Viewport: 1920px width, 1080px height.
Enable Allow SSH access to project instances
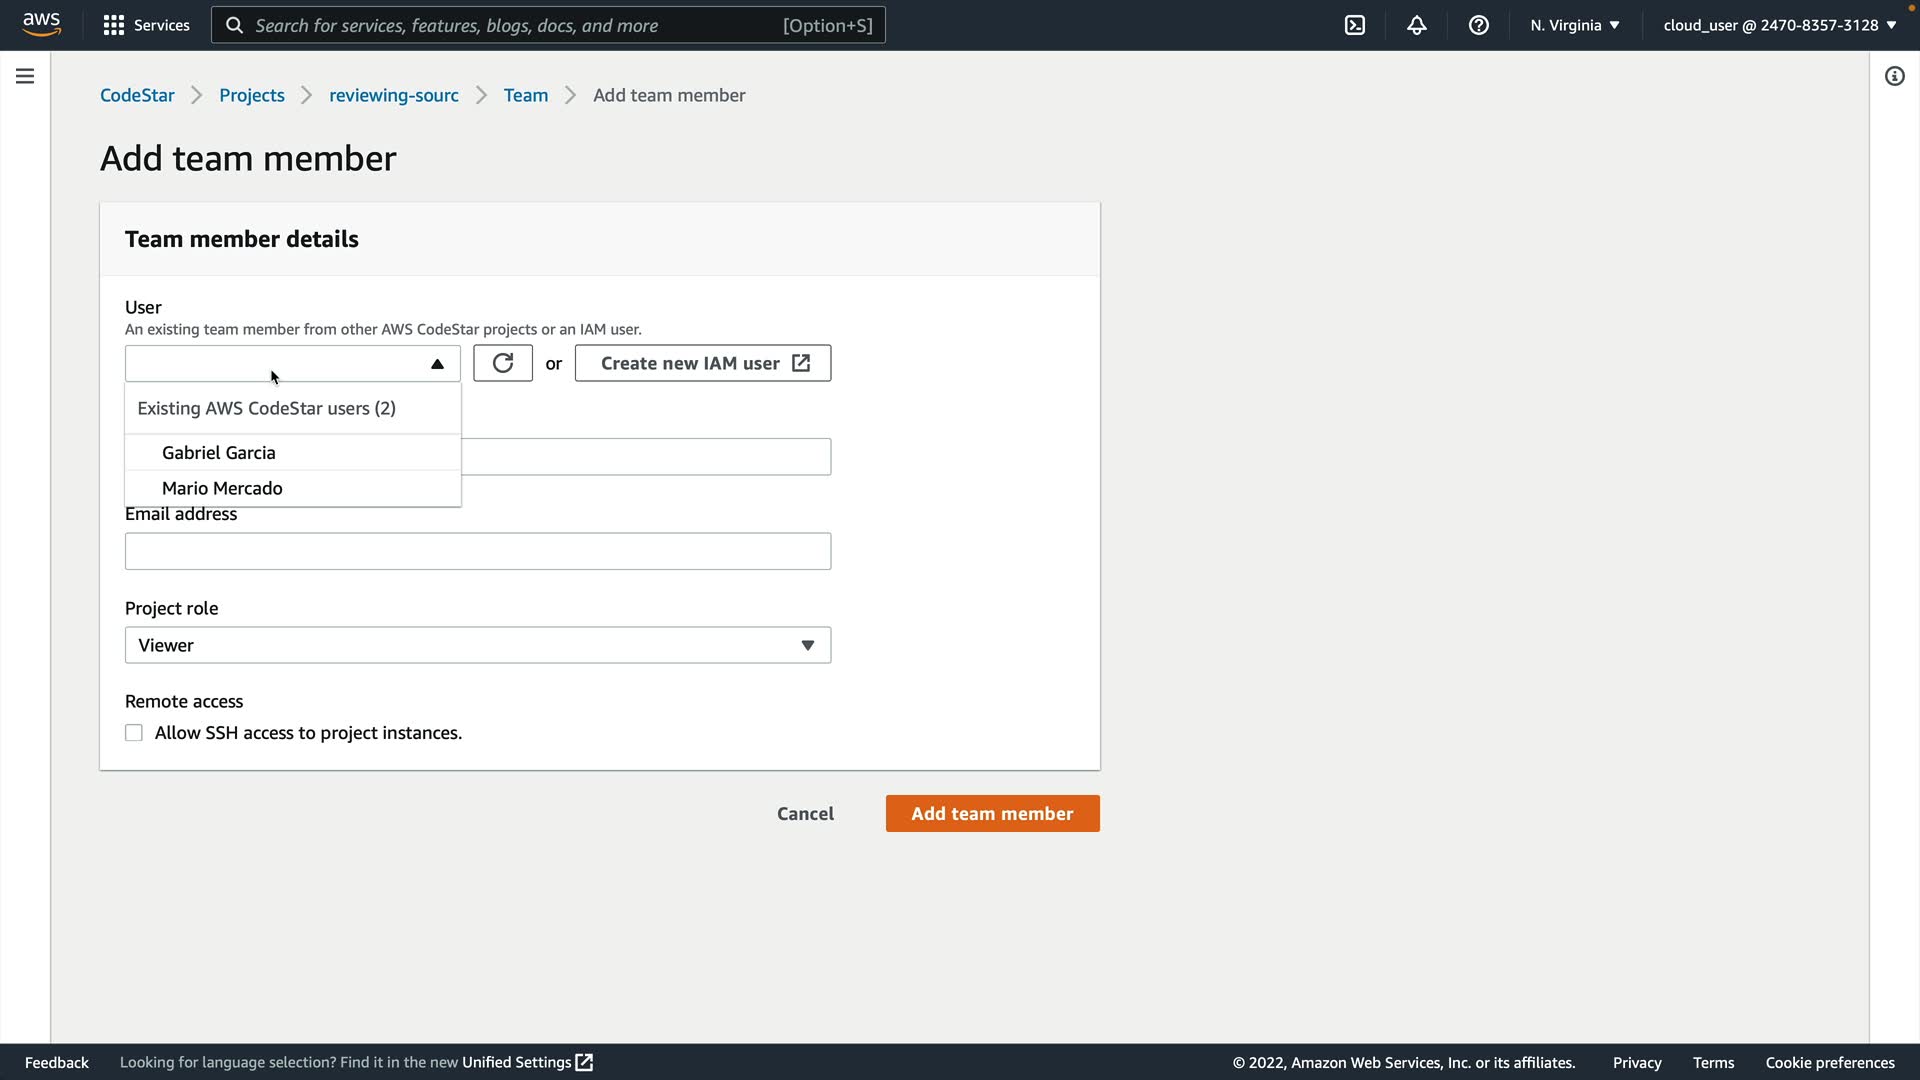pyautogui.click(x=134, y=733)
